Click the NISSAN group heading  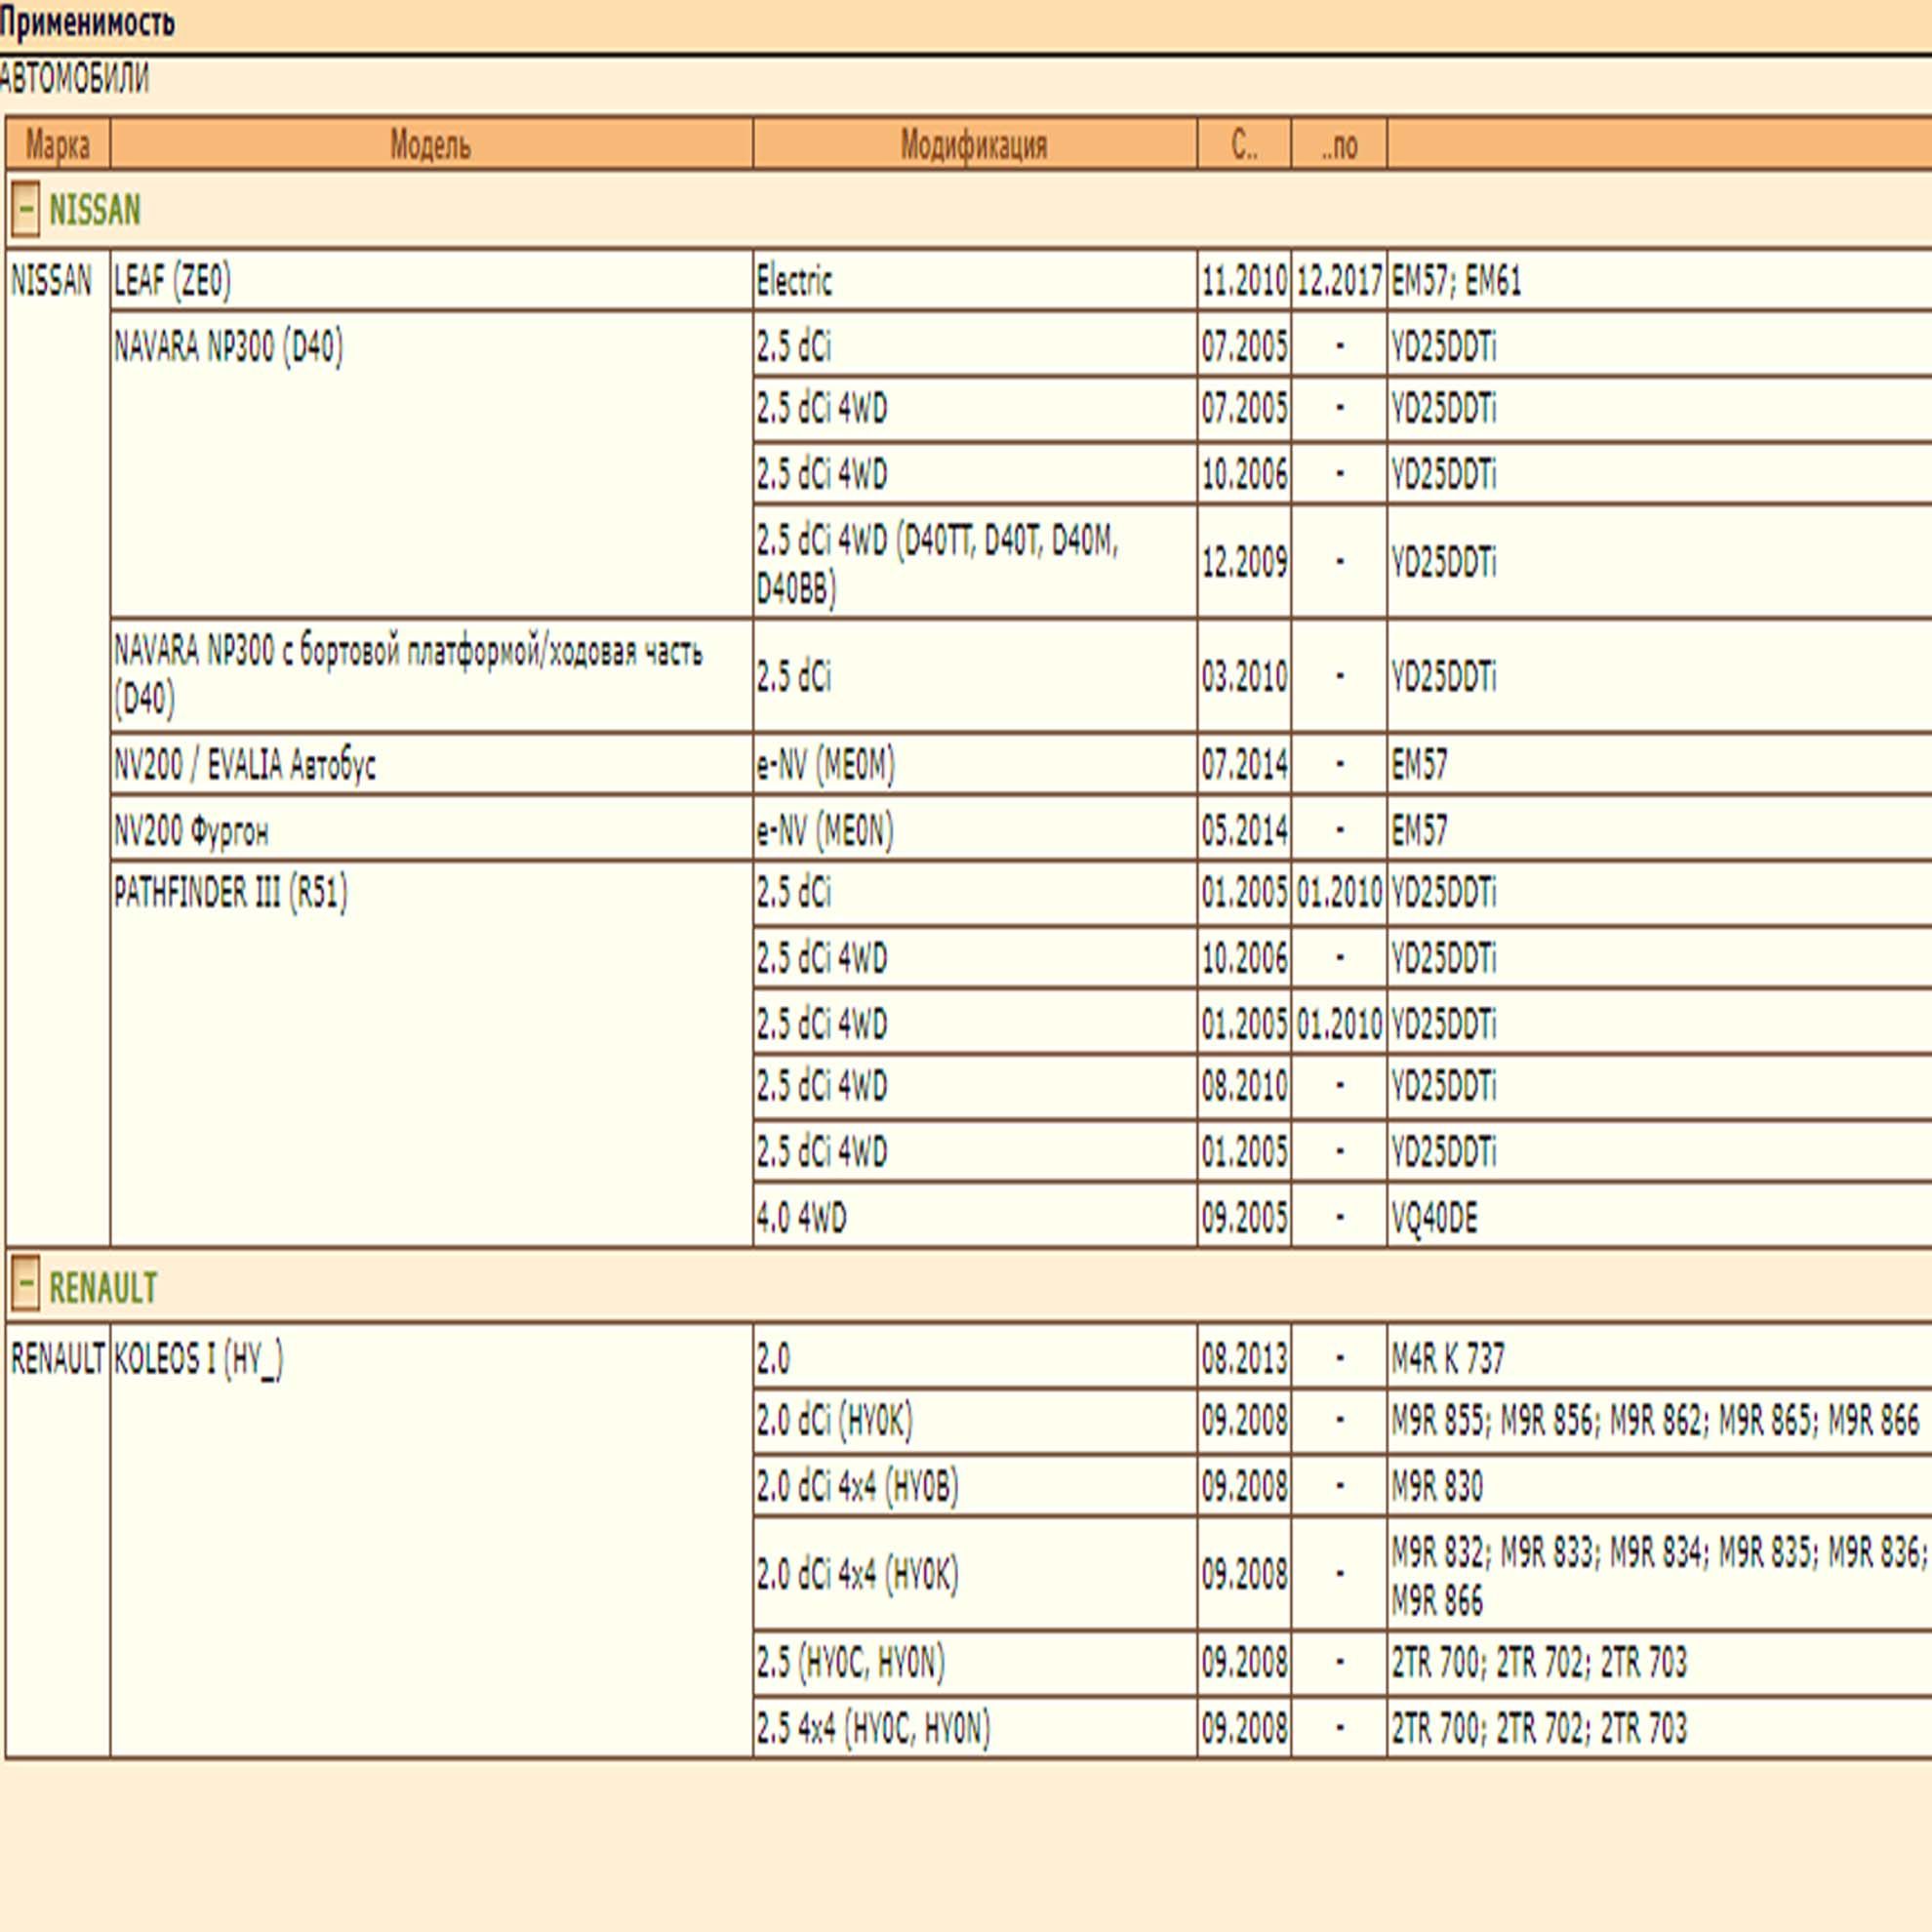point(95,210)
